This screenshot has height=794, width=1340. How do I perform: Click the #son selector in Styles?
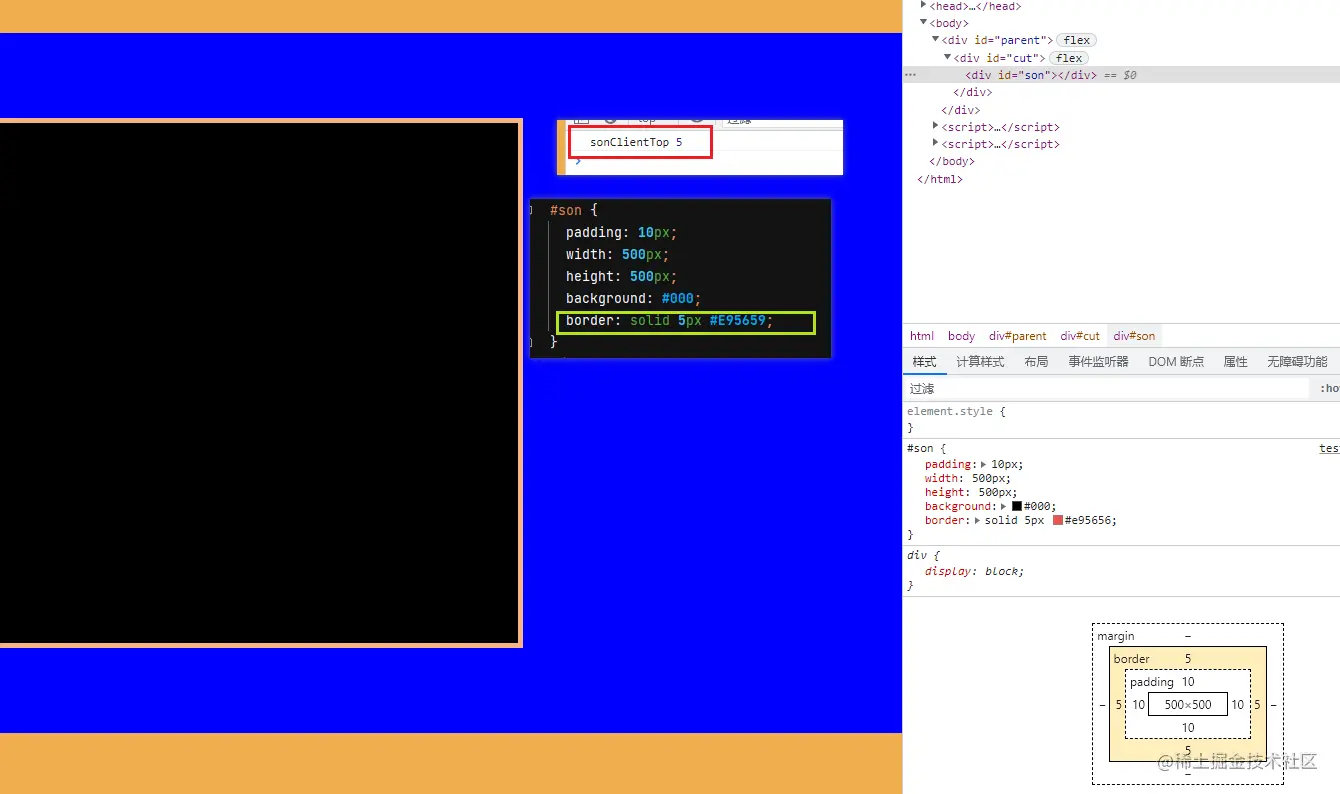(x=922, y=449)
